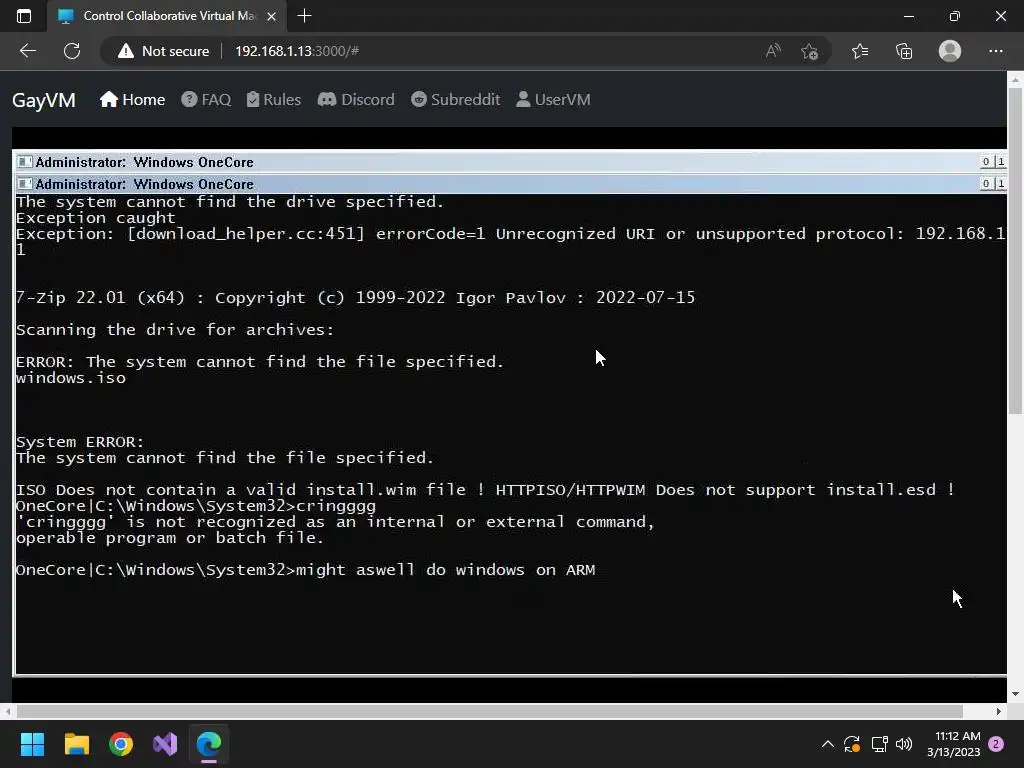1024x768 pixels.
Task: Open the Subreddit nav link
Action: [x=456, y=99]
